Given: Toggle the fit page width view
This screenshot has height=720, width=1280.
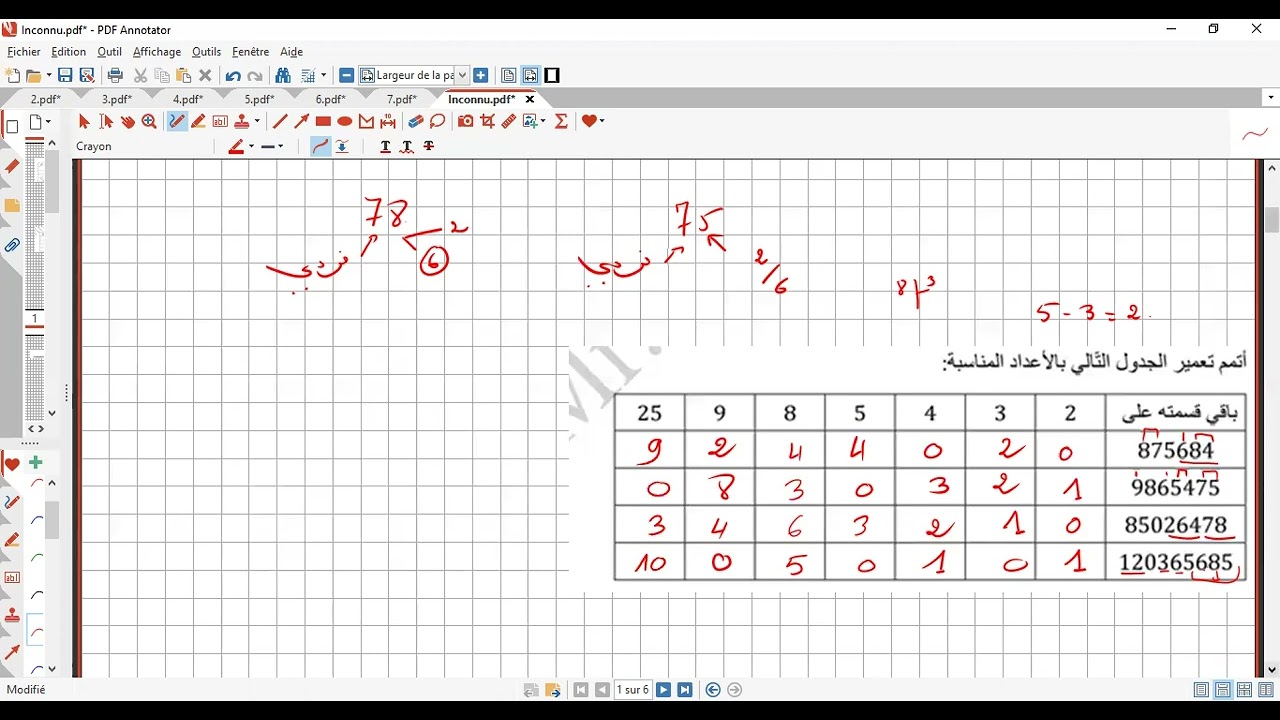Looking at the screenshot, I should pyautogui.click(x=530, y=75).
